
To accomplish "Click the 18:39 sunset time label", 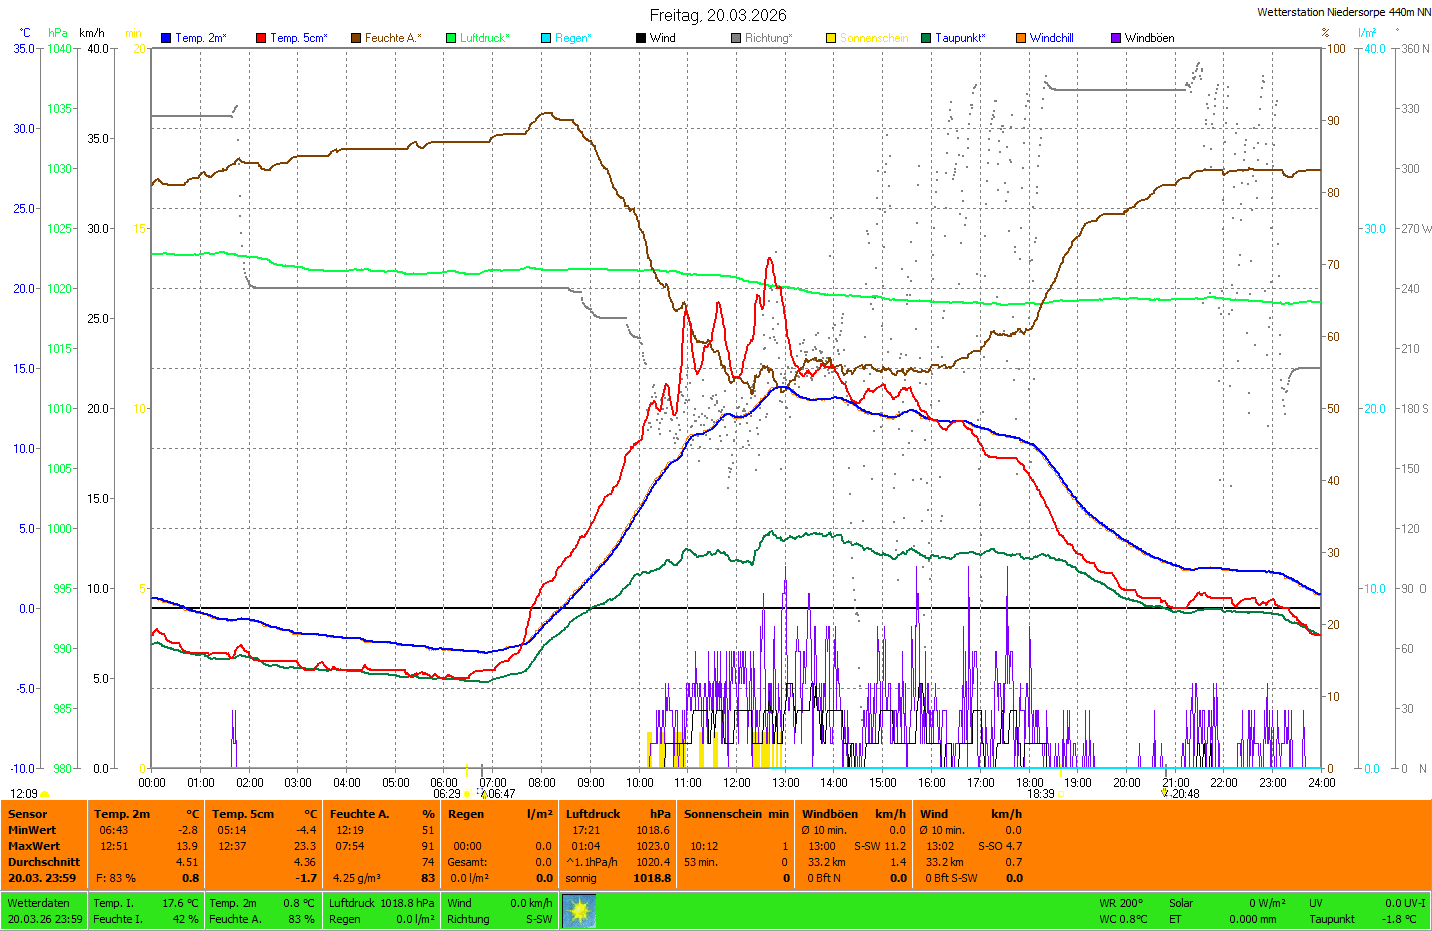I will click(x=1040, y=794).
